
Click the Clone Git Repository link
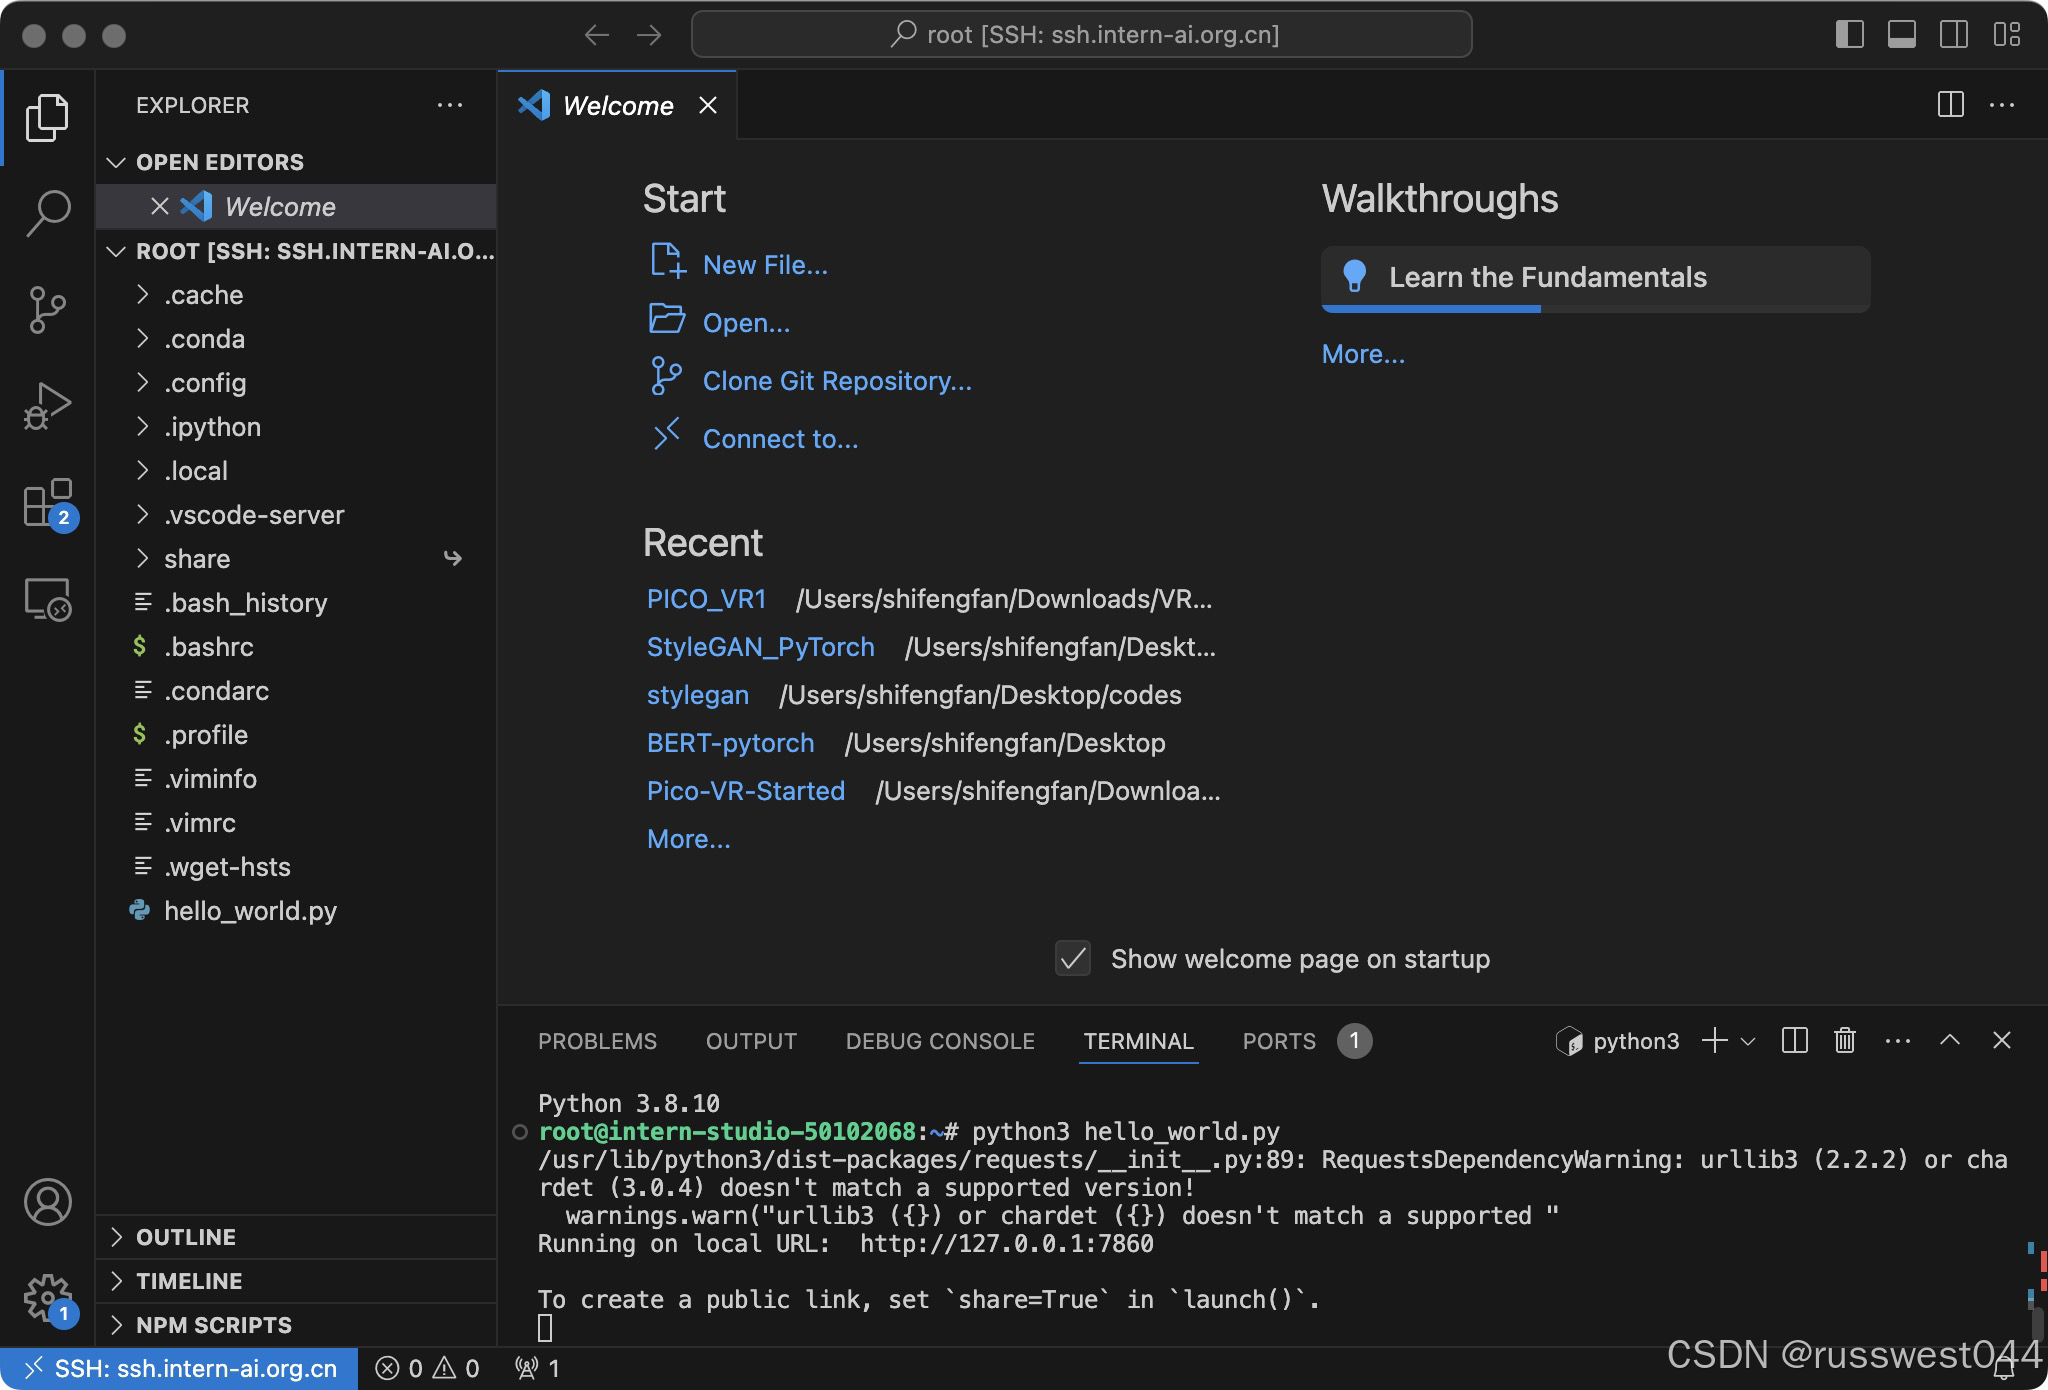(x=837, y=381)
